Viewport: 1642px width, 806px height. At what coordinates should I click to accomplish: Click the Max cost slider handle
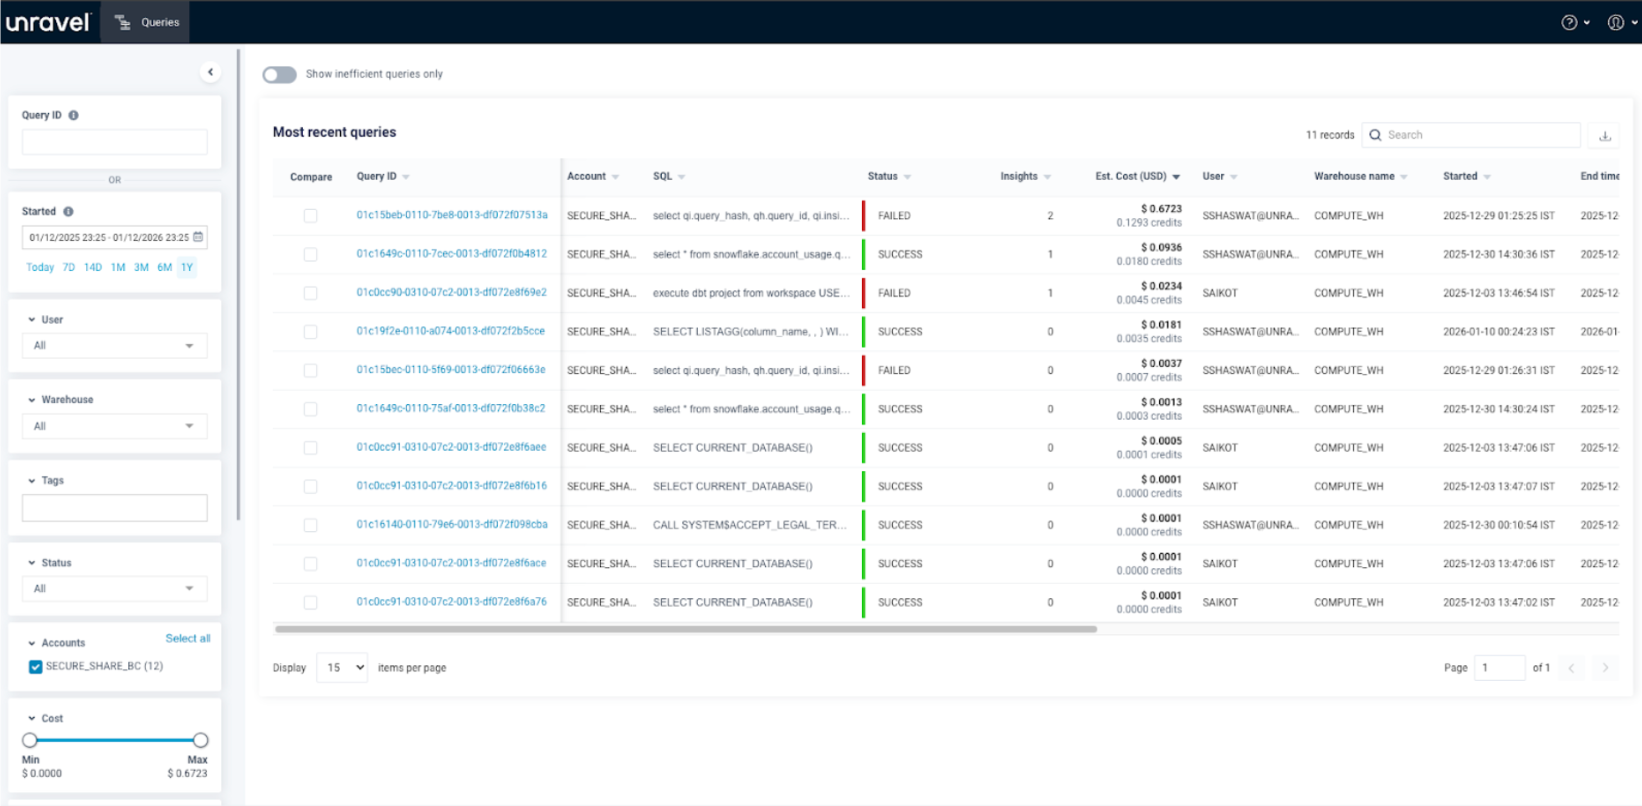click(x=200, y=741)
